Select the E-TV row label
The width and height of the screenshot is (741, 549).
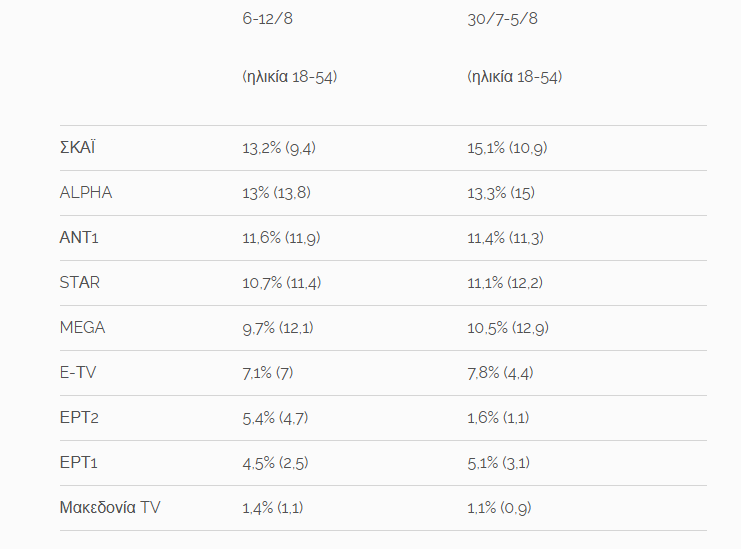pos(79,373)
